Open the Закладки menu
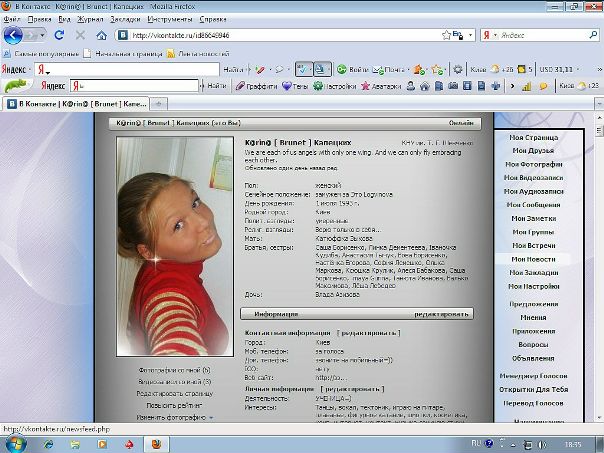Viewport: 604px width, 453px height. [x=125, y=19]
